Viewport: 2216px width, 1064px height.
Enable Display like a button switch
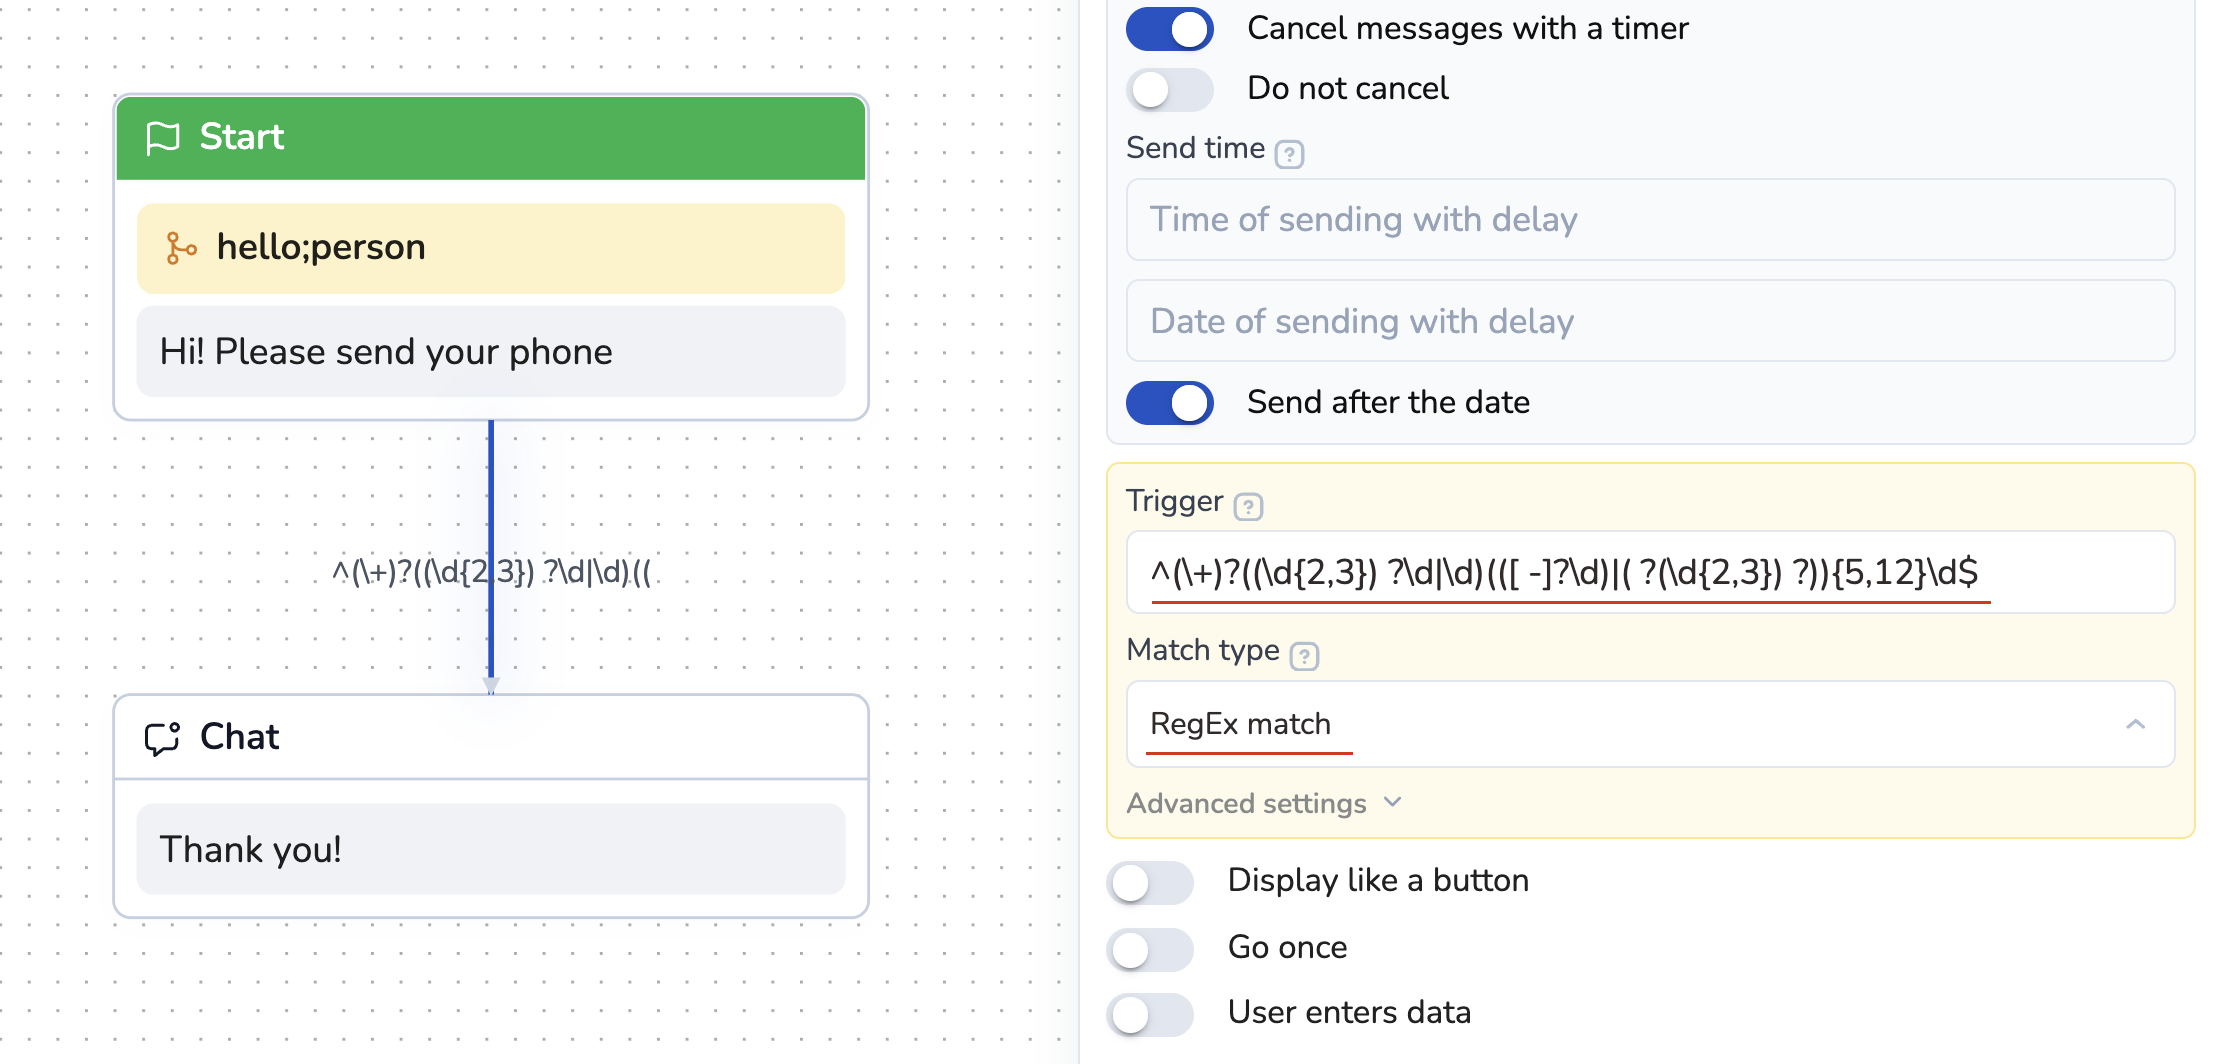(1150, 882)
